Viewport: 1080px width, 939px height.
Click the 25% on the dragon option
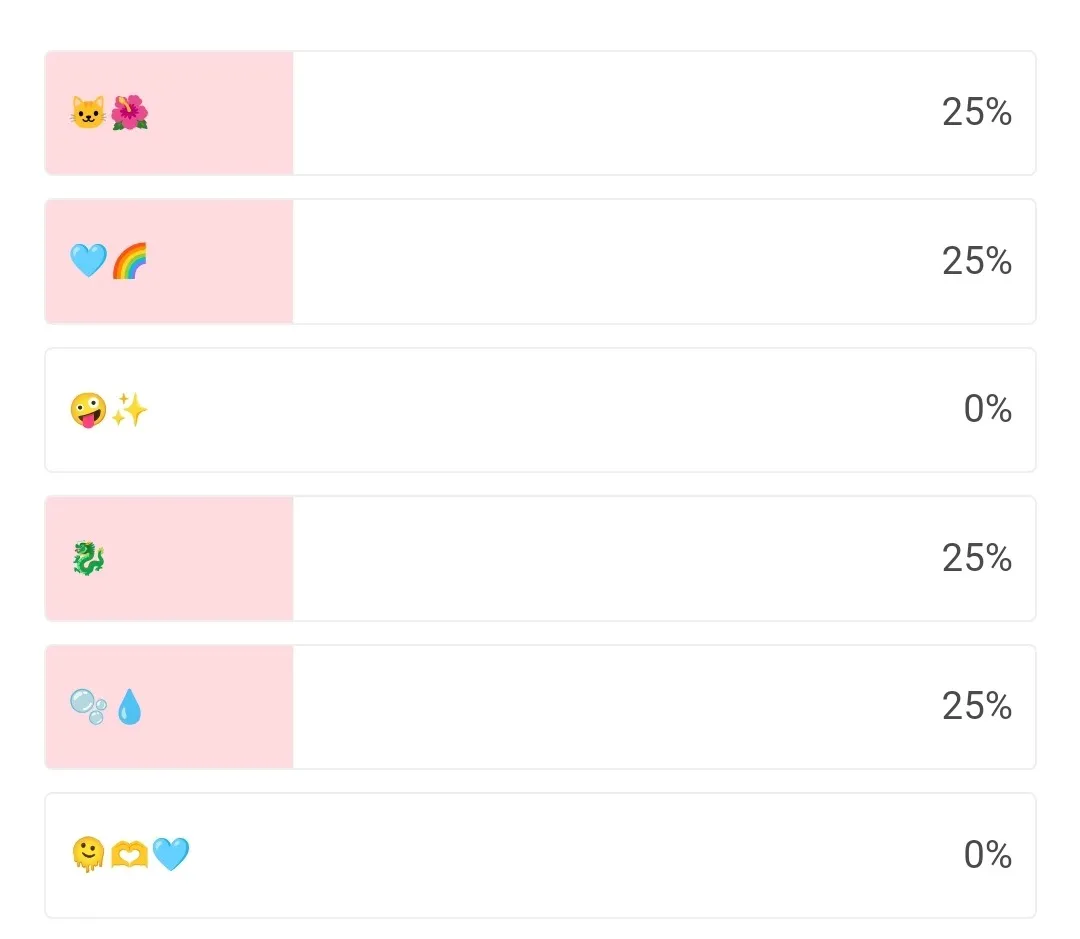[x=976, y=558]
